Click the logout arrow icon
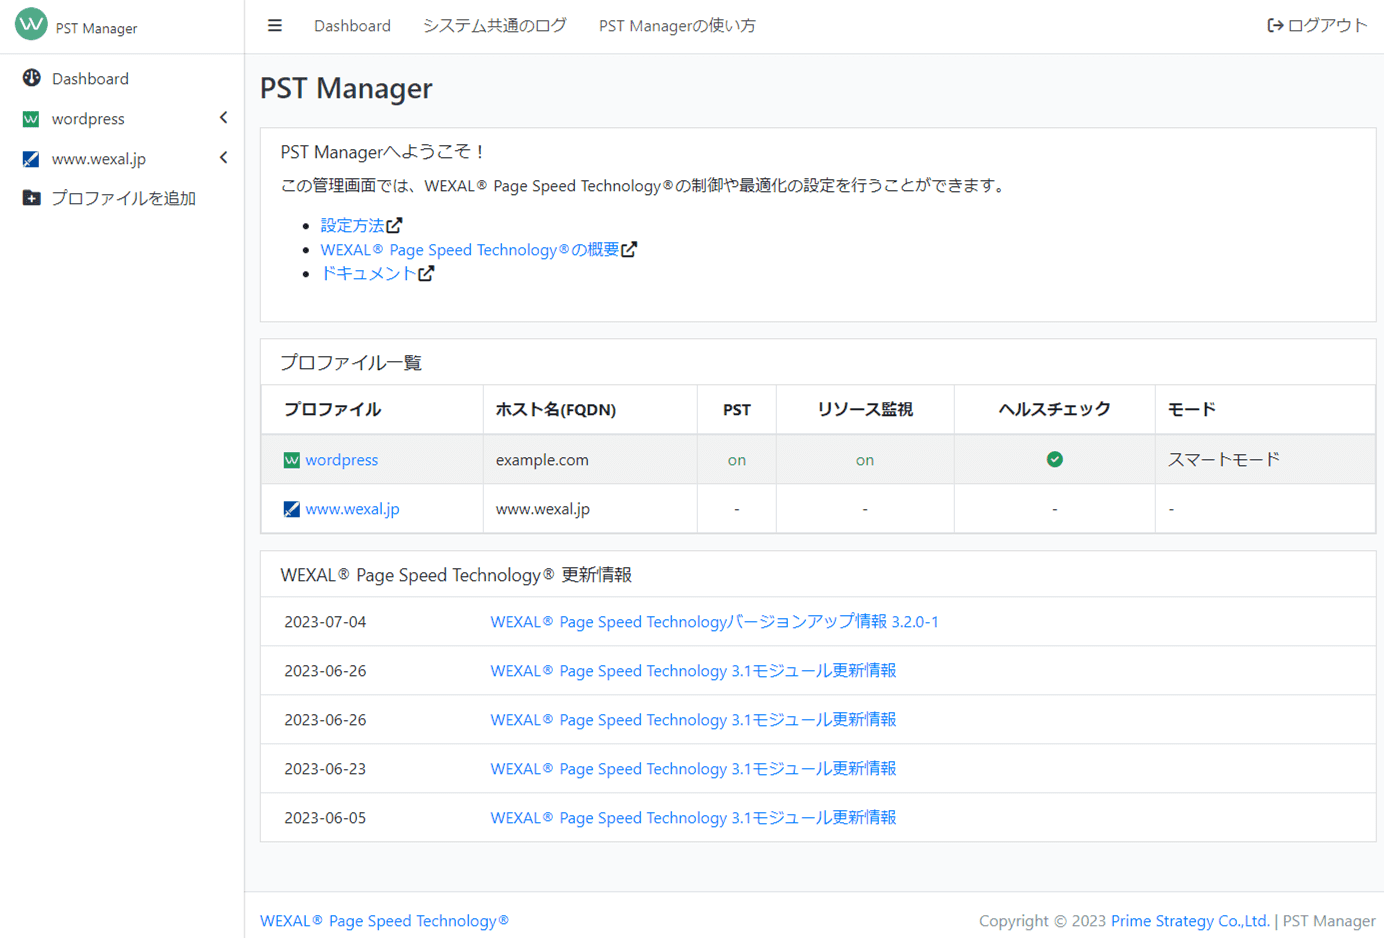This screenshot has height=938, width=1384. click(1275, 26)
